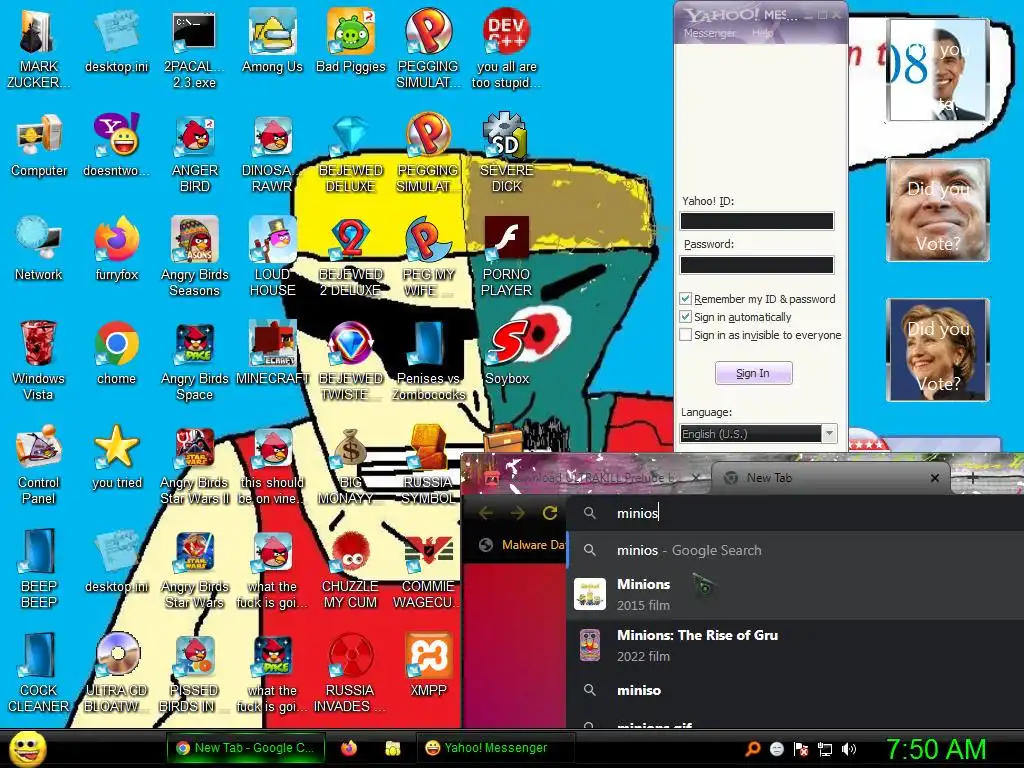Image resolution: width=1024 pixels, height=768 pixels.
Task: Launch Angry Birds Seasons icon
Action: click(194, 240)
